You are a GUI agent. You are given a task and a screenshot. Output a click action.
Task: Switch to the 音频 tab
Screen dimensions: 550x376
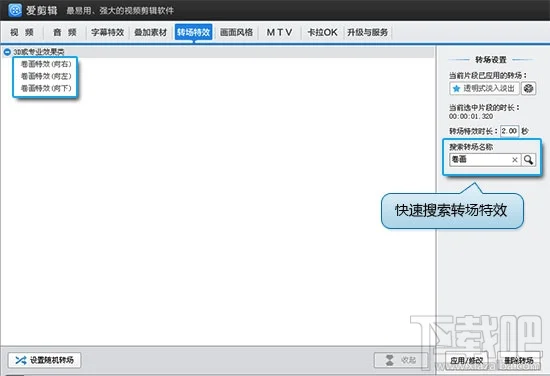65,32
